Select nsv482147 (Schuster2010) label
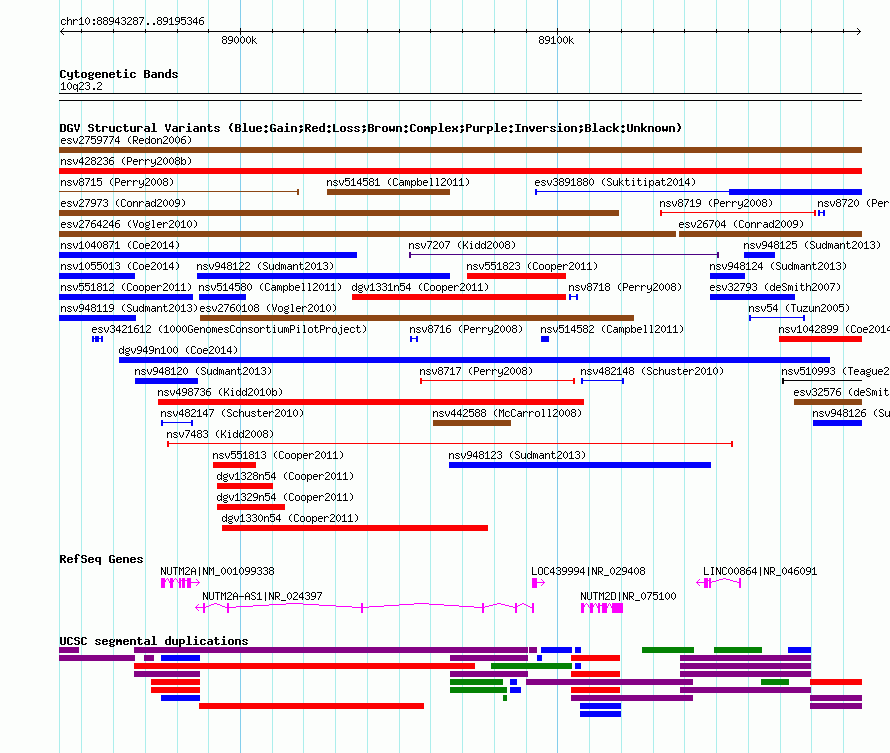The width and height of the screenshot is (890, 753). pos(232,413)
